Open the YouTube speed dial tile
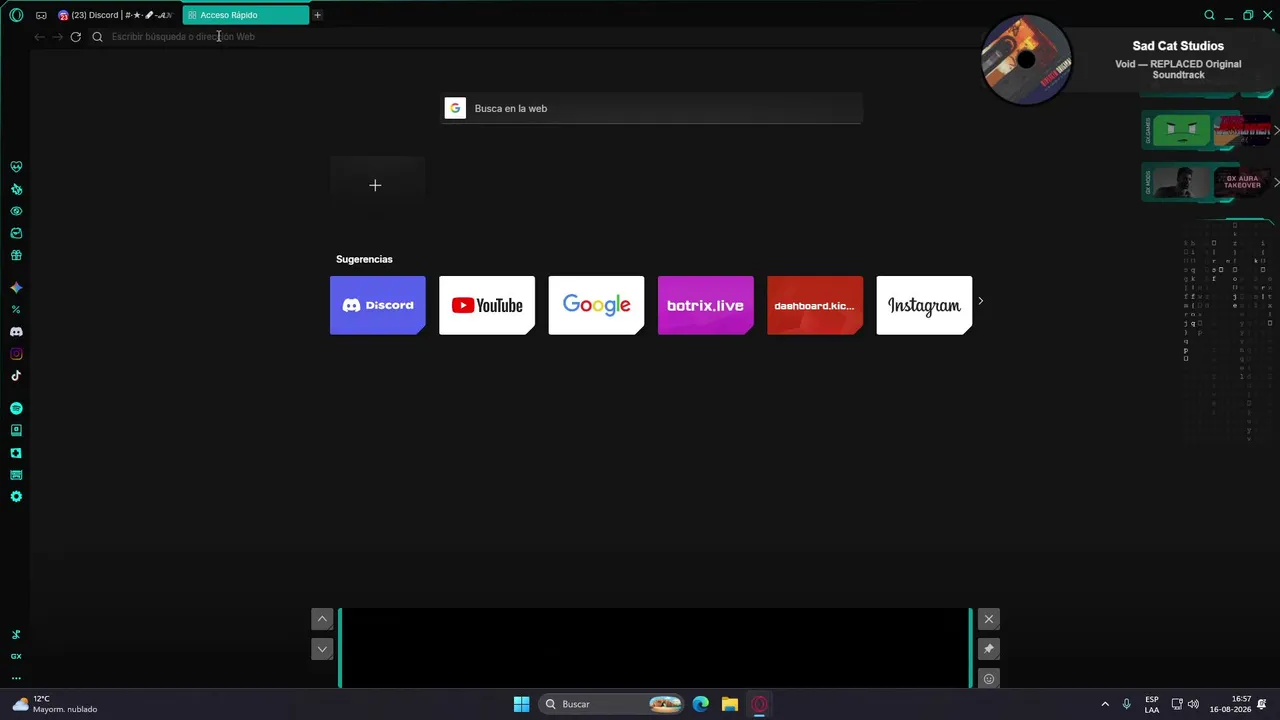This screenshot has height=720, width=1280. coord(487,305)
